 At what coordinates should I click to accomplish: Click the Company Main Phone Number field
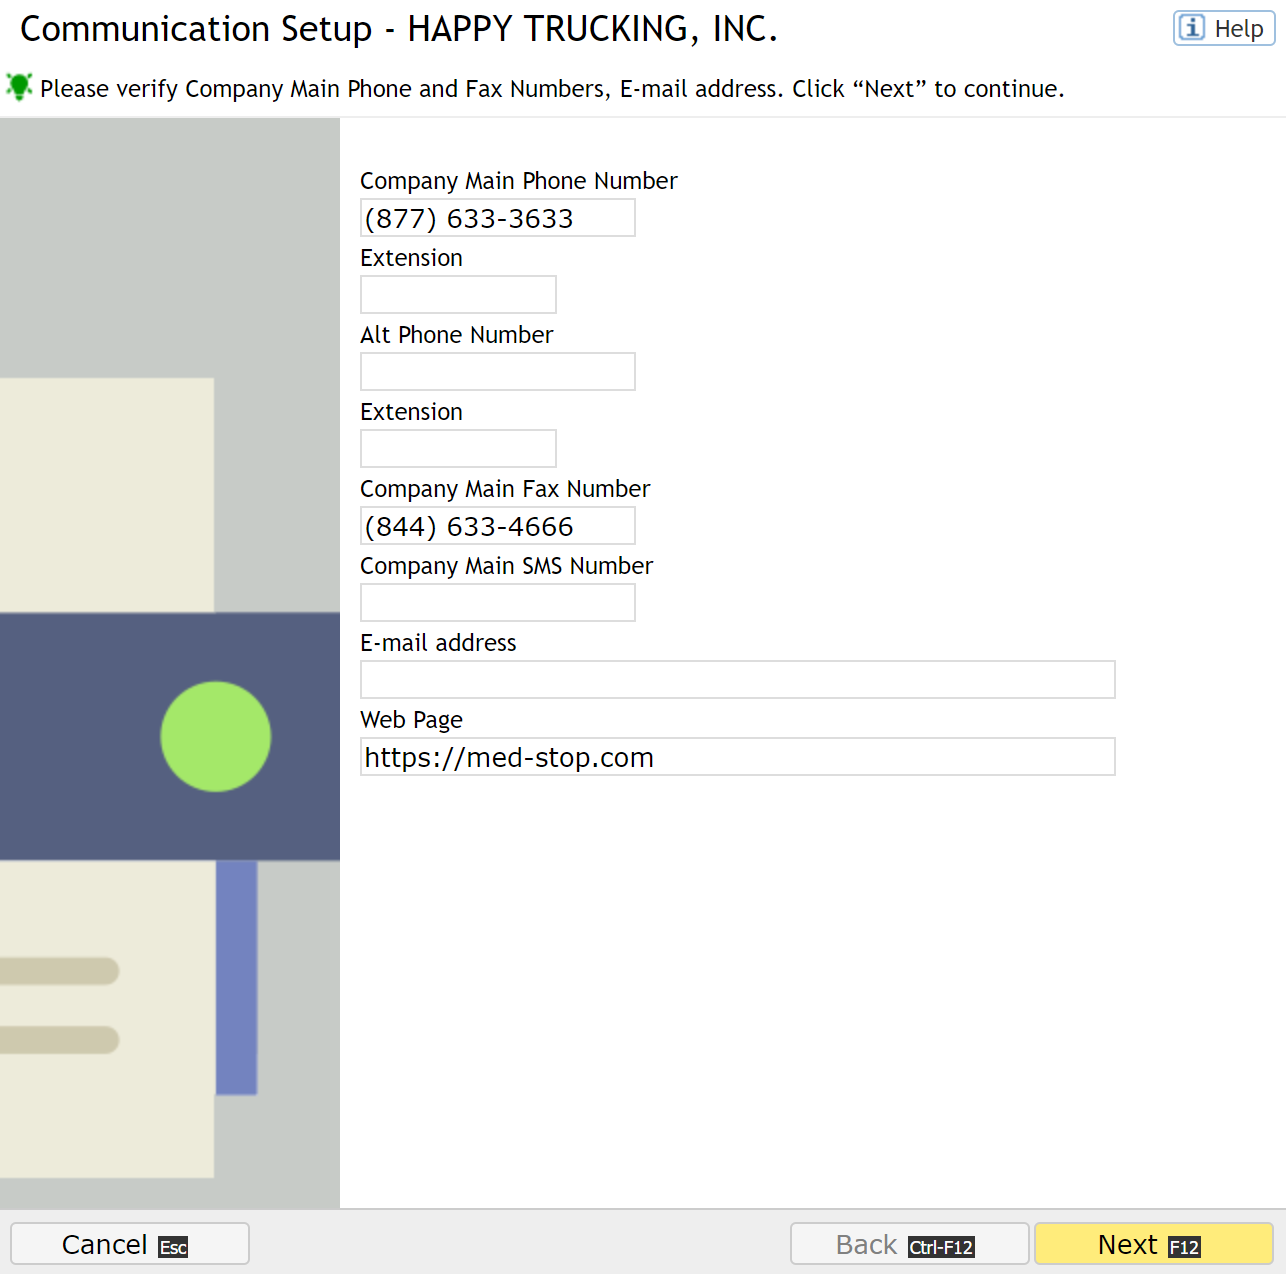[x=497, y=218]
